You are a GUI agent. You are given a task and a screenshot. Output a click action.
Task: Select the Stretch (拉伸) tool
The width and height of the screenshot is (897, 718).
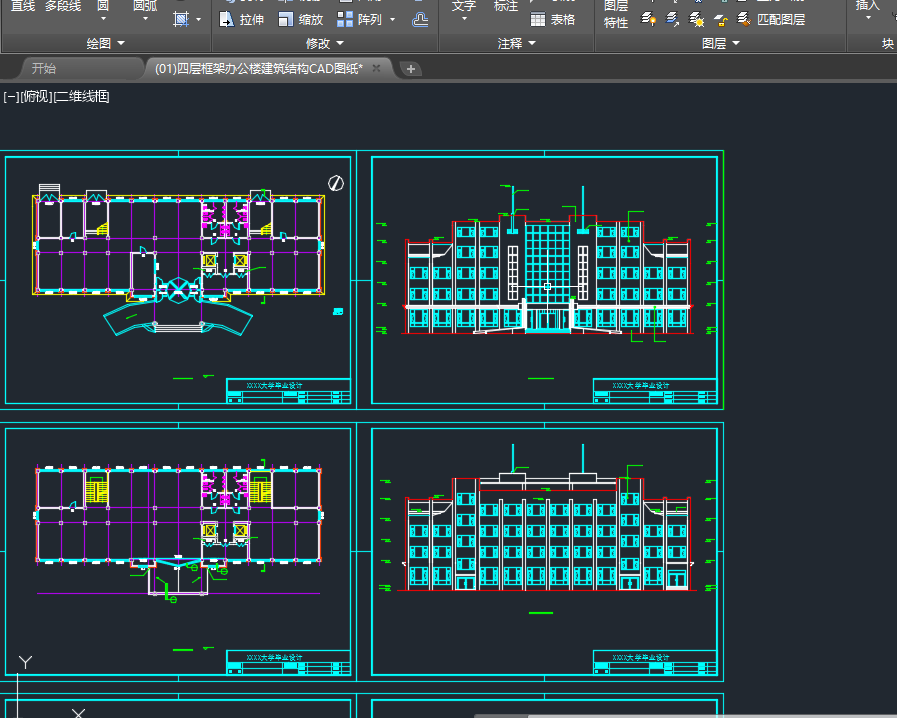coord(241,19)
